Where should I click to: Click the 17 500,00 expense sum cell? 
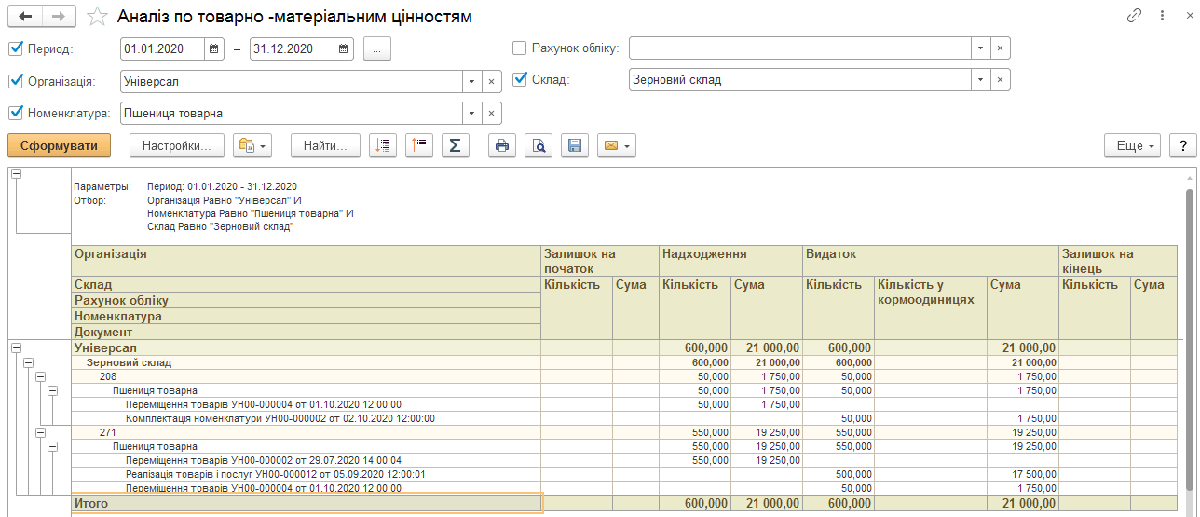[1023, 474]
